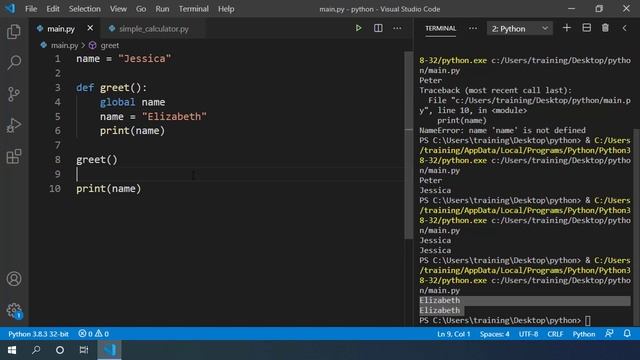Kill terminal with the trash icon
This screenshot has width=640, height=360.
(605, 28)
